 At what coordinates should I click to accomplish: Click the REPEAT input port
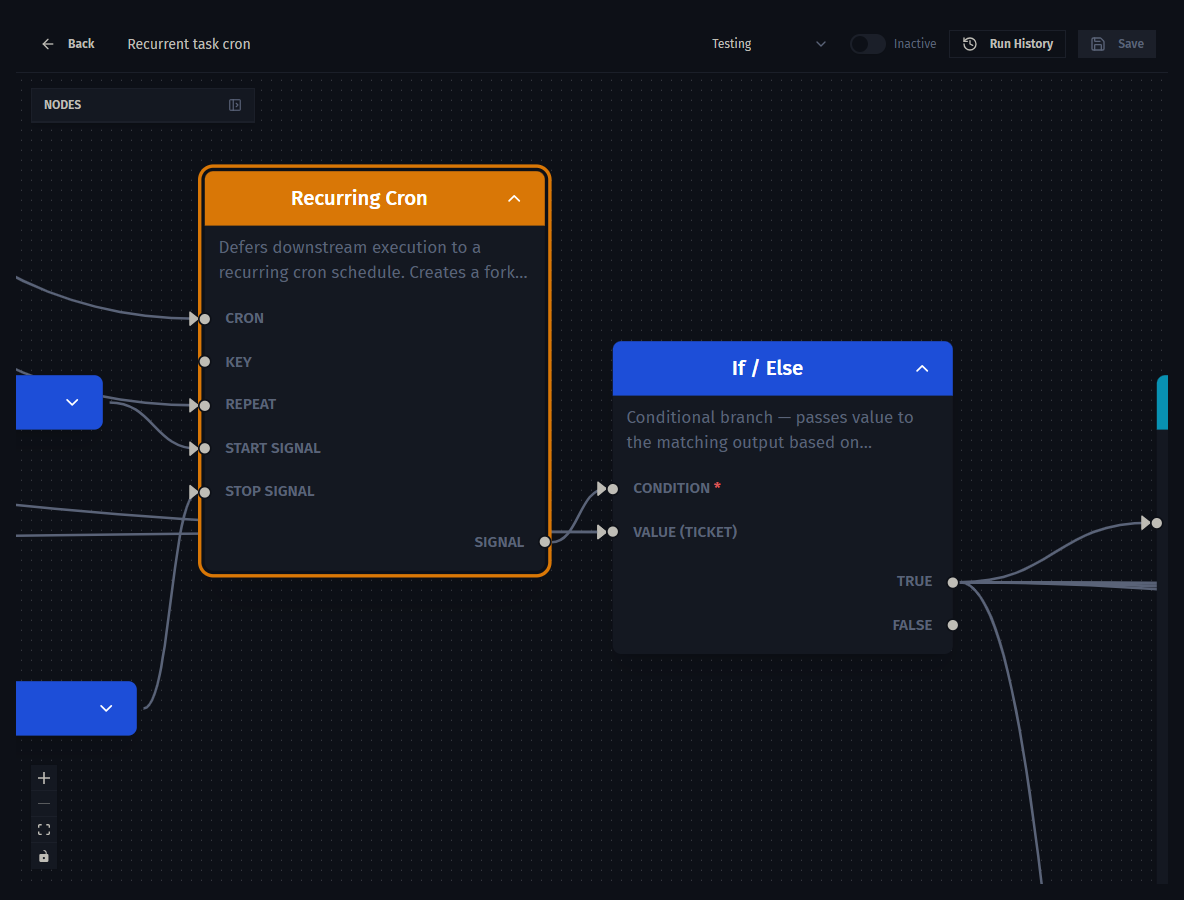[x=205, y=405]
